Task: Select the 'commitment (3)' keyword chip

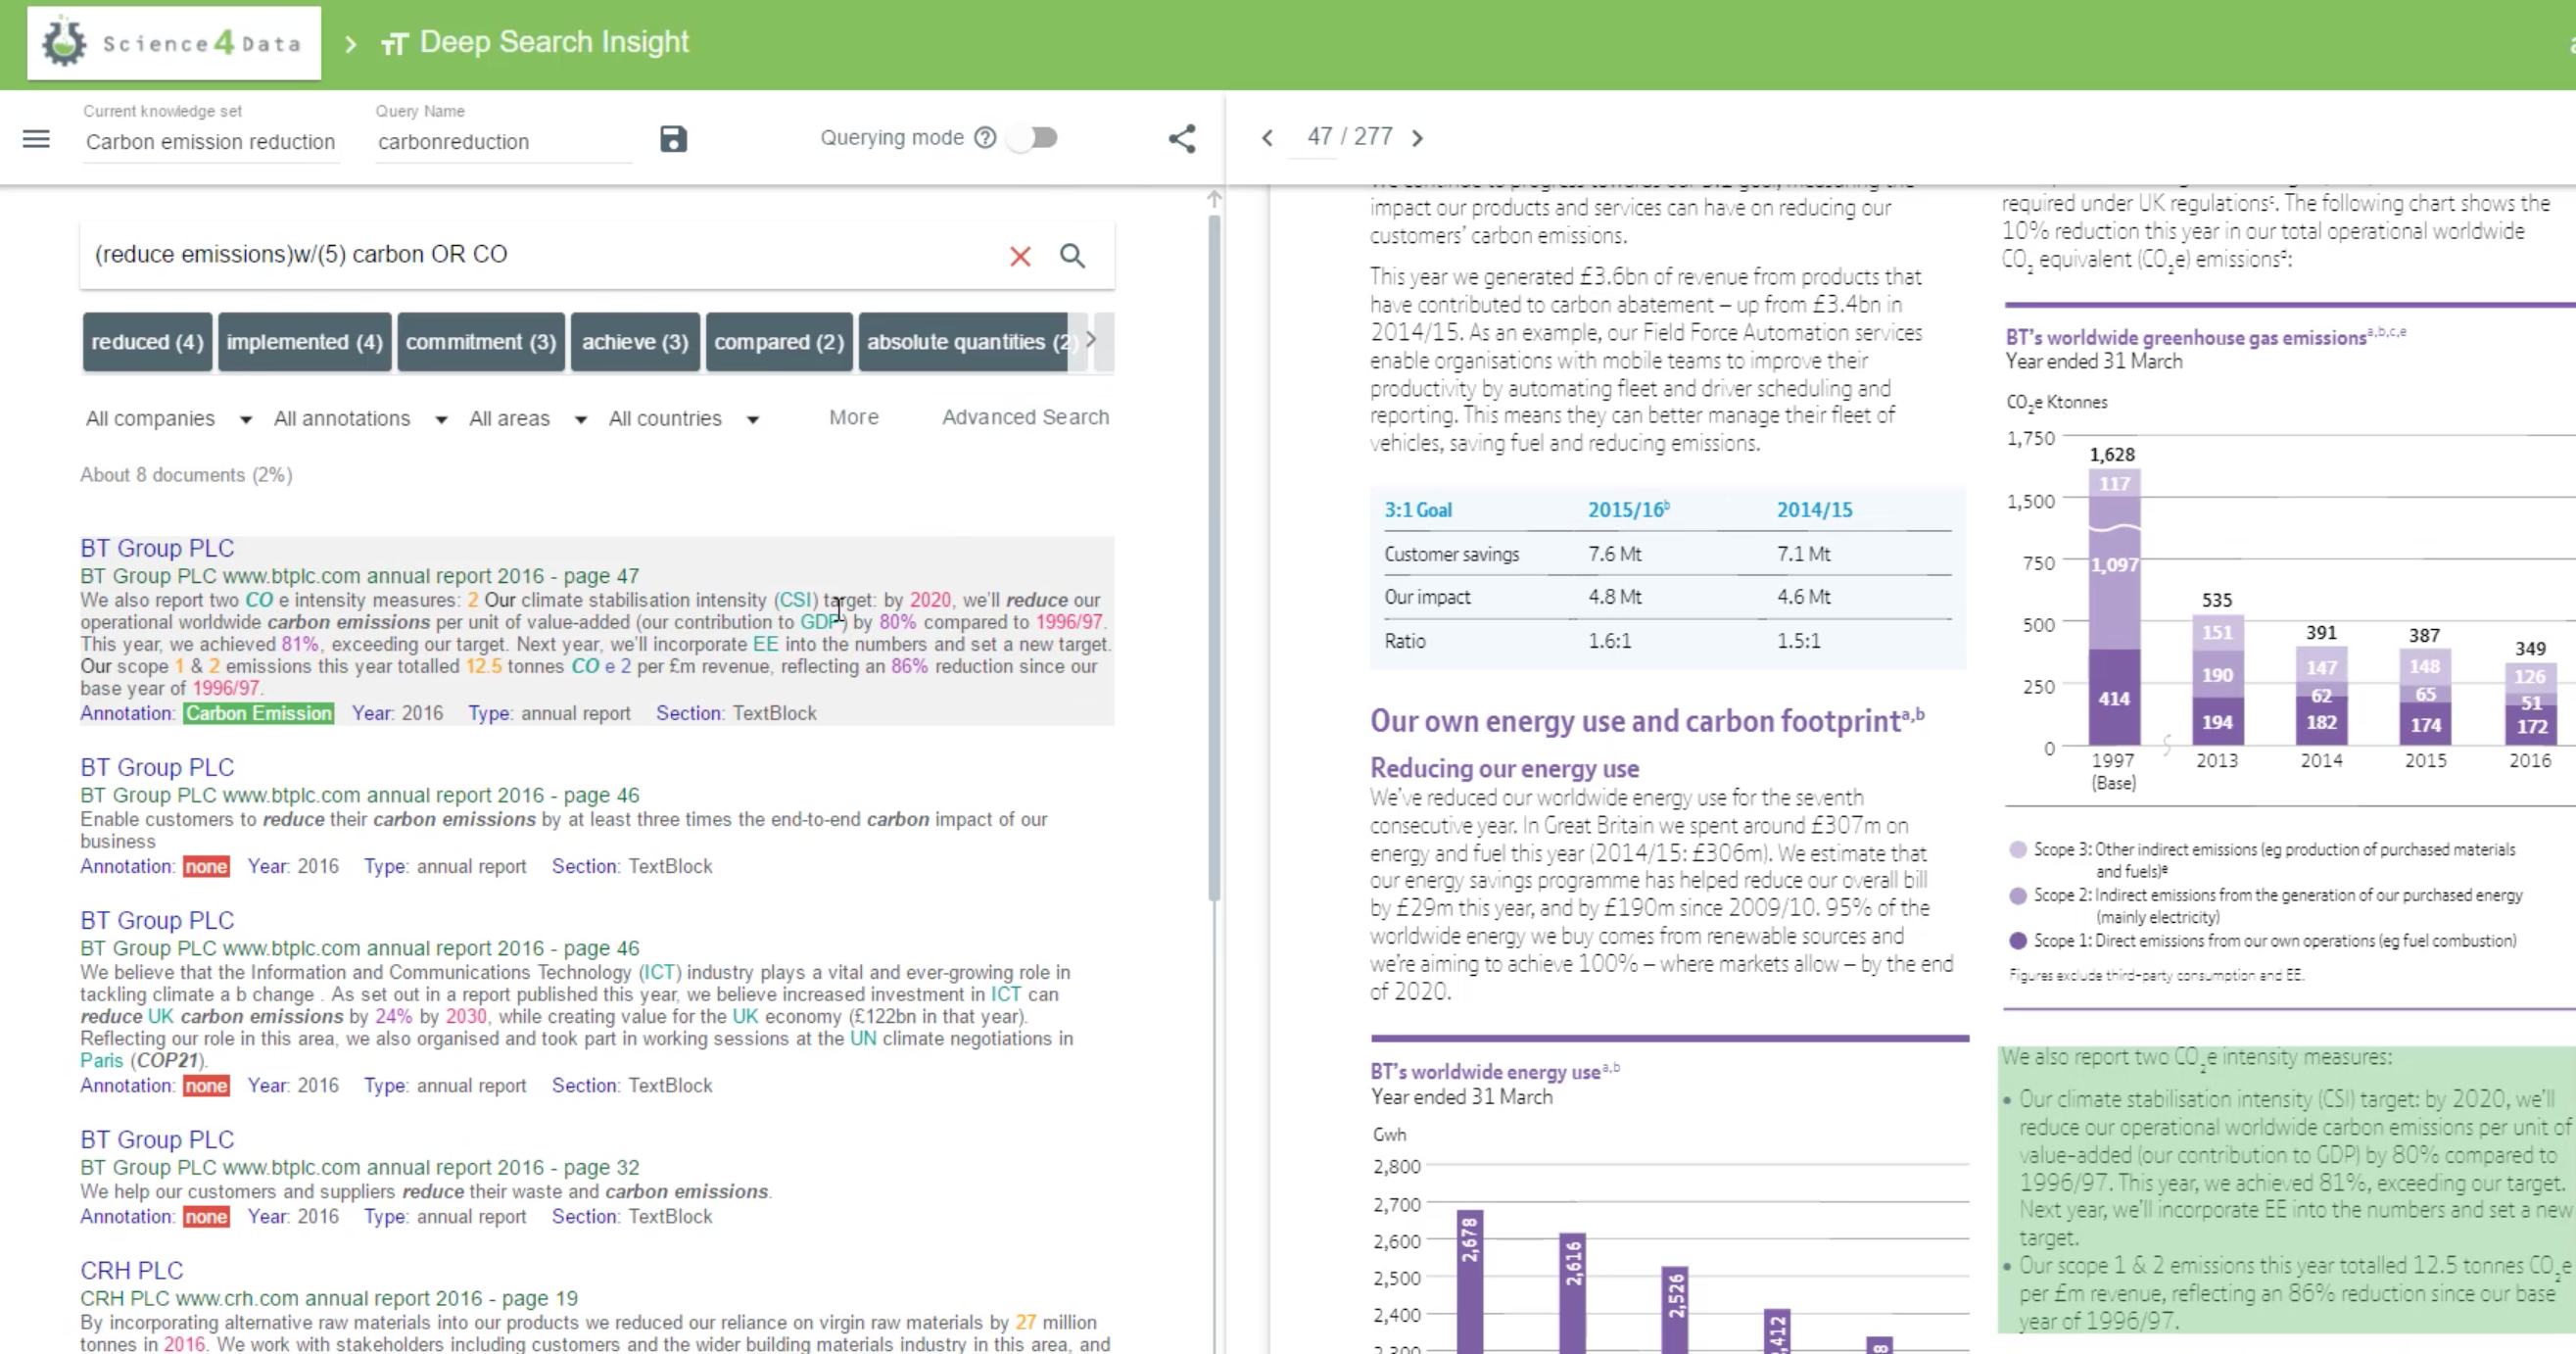Action: pos(481,342)
